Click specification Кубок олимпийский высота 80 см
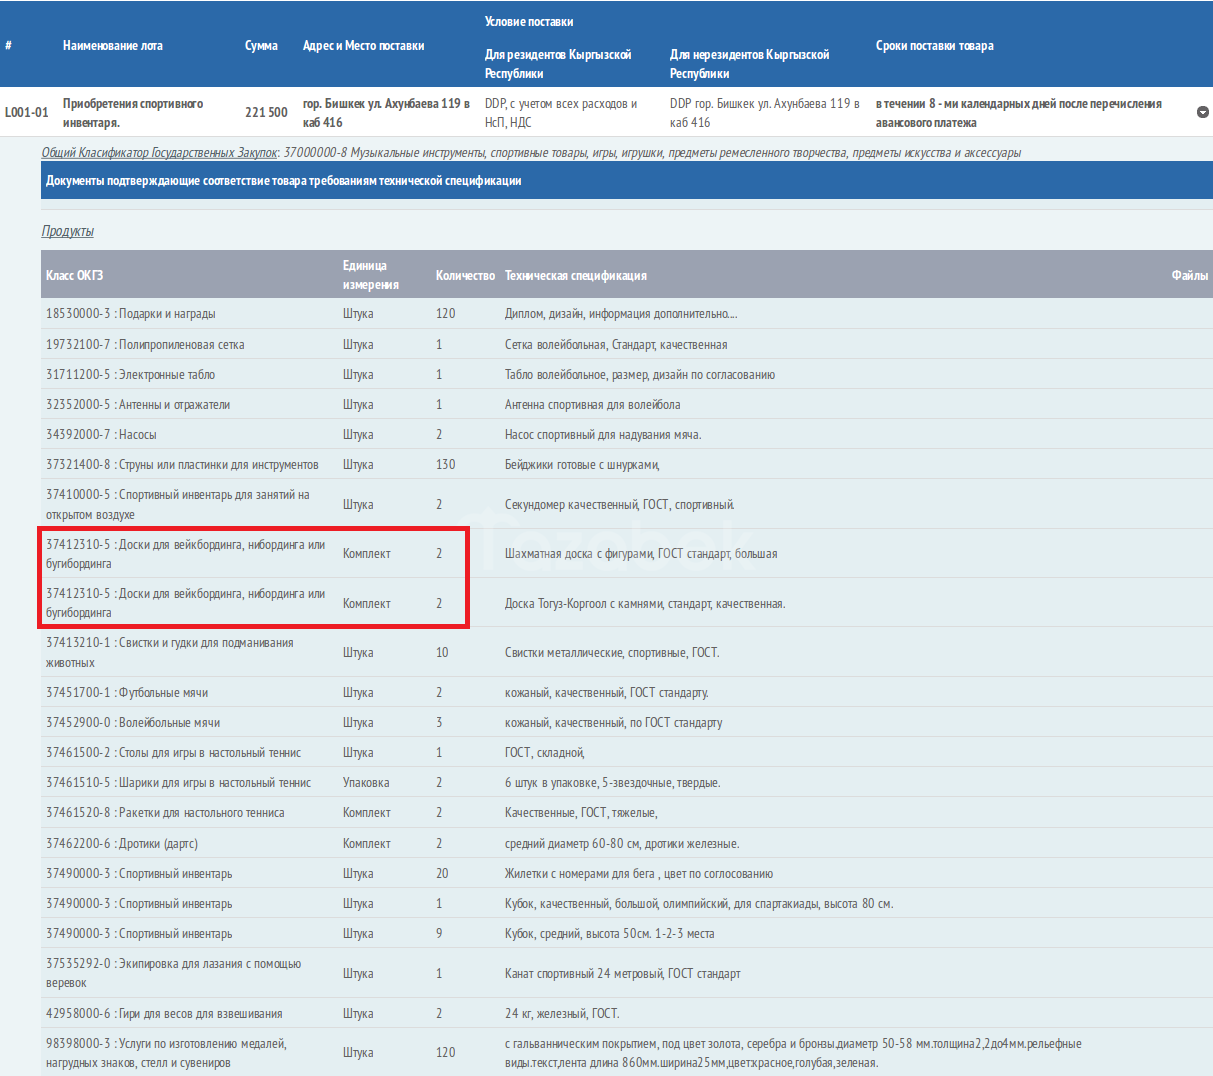The width and height of the screenshot is (1213, 1076). coord(699,903)
